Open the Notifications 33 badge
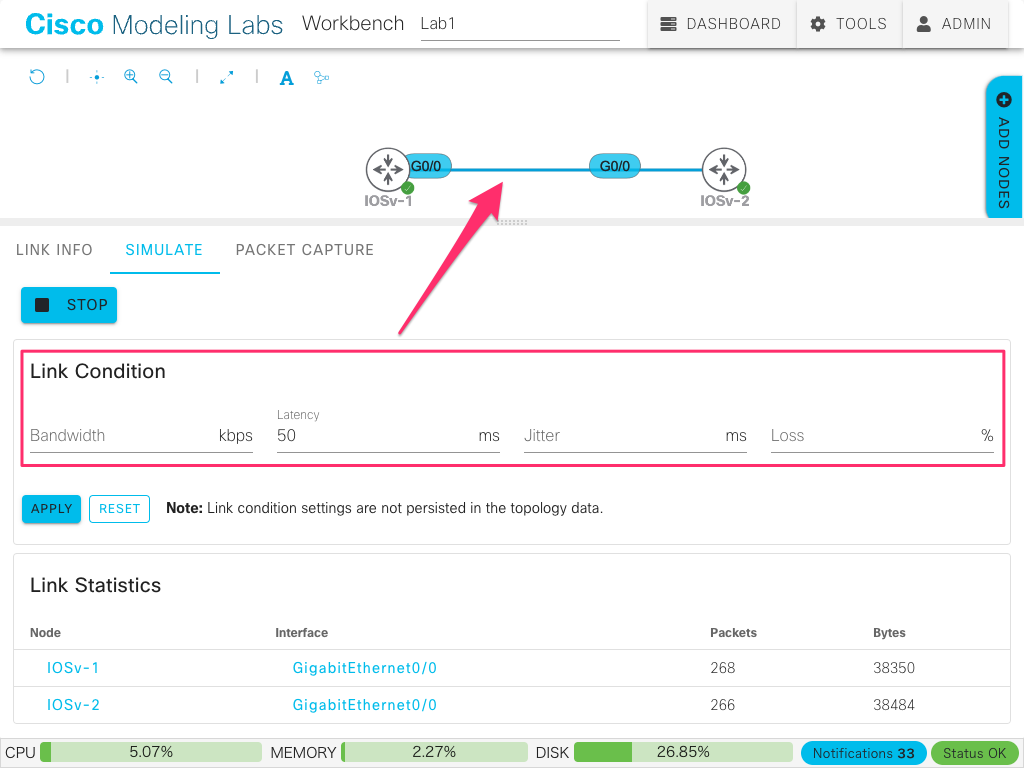 point(863,753)
